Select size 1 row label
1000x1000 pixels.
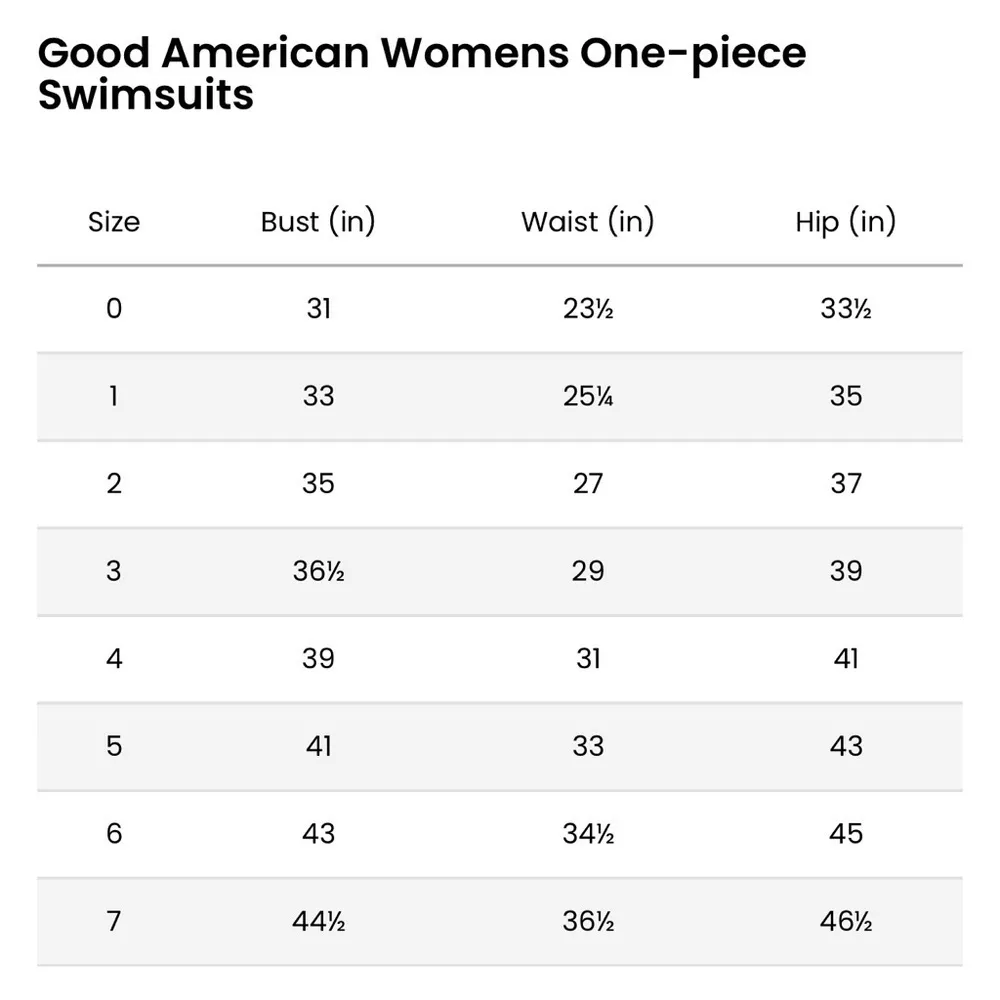pos(114,396)
